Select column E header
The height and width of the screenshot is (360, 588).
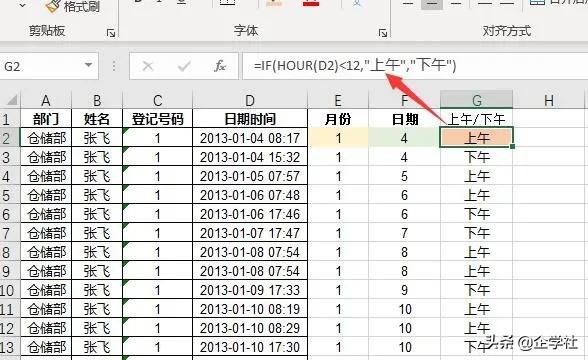[338, 100]
